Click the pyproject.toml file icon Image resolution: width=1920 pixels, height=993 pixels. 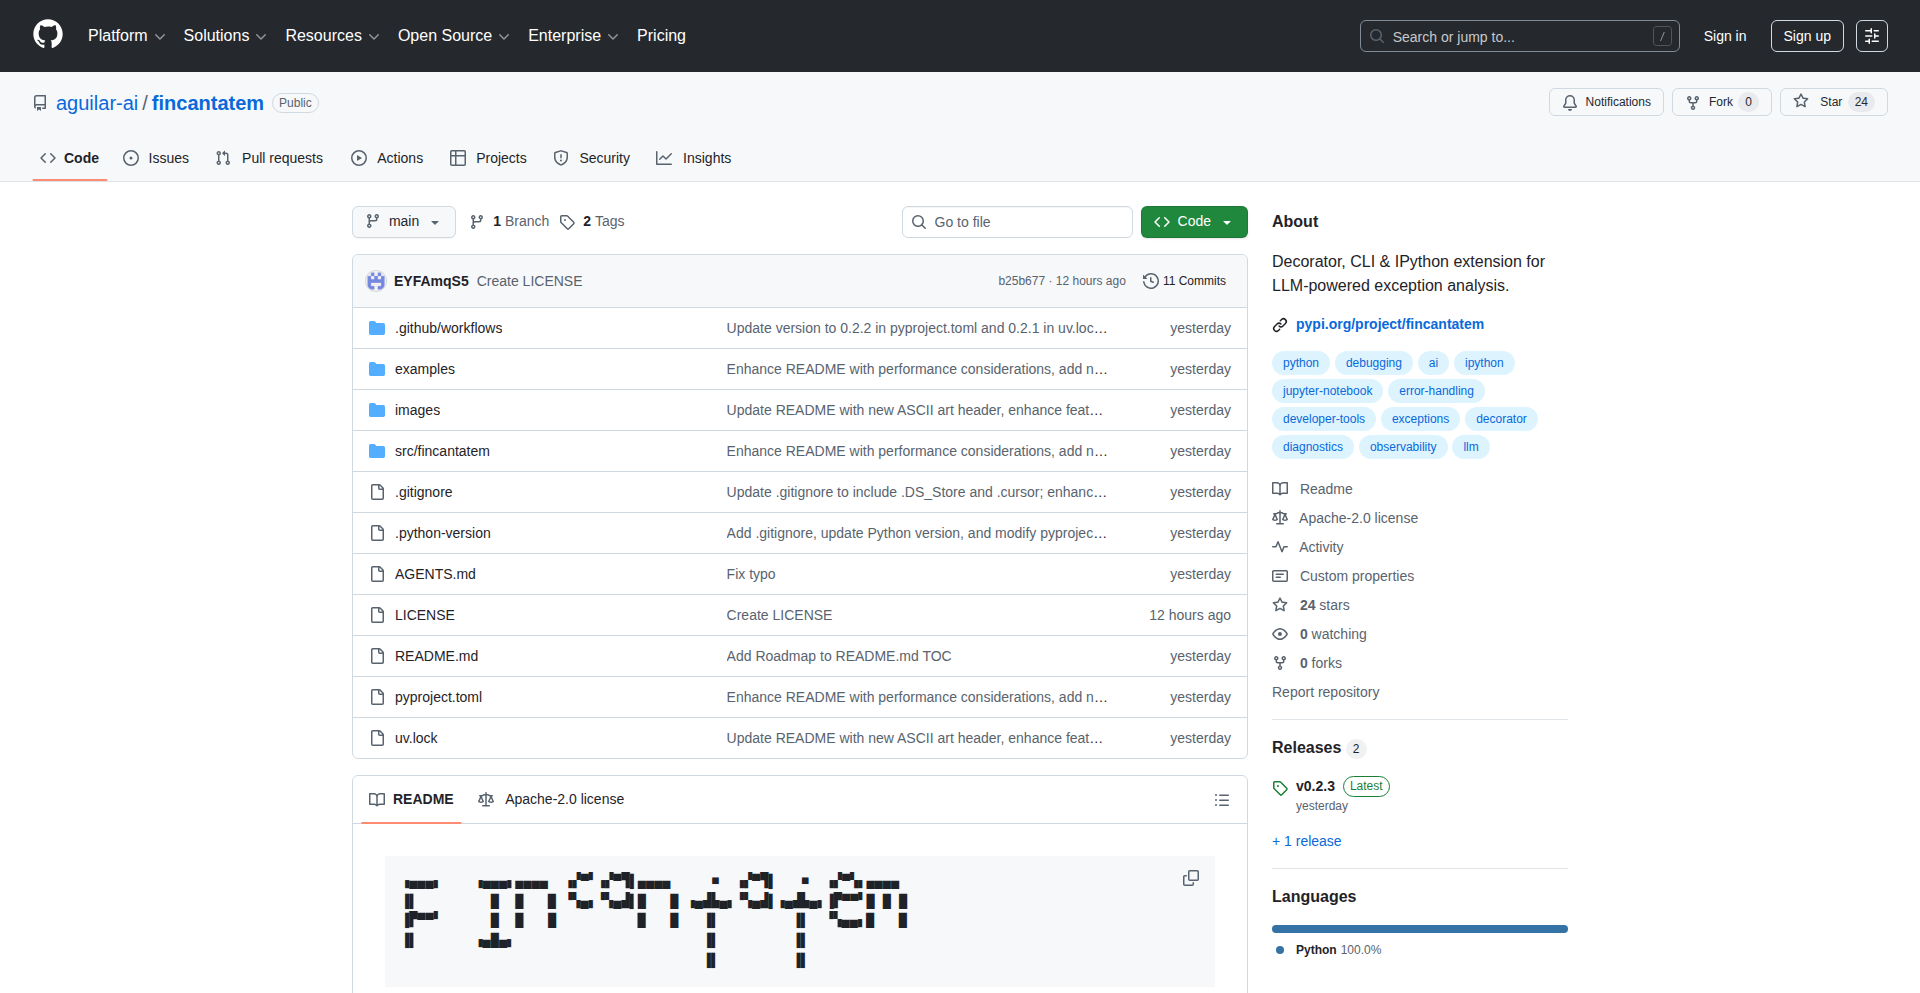click(377, 697)
